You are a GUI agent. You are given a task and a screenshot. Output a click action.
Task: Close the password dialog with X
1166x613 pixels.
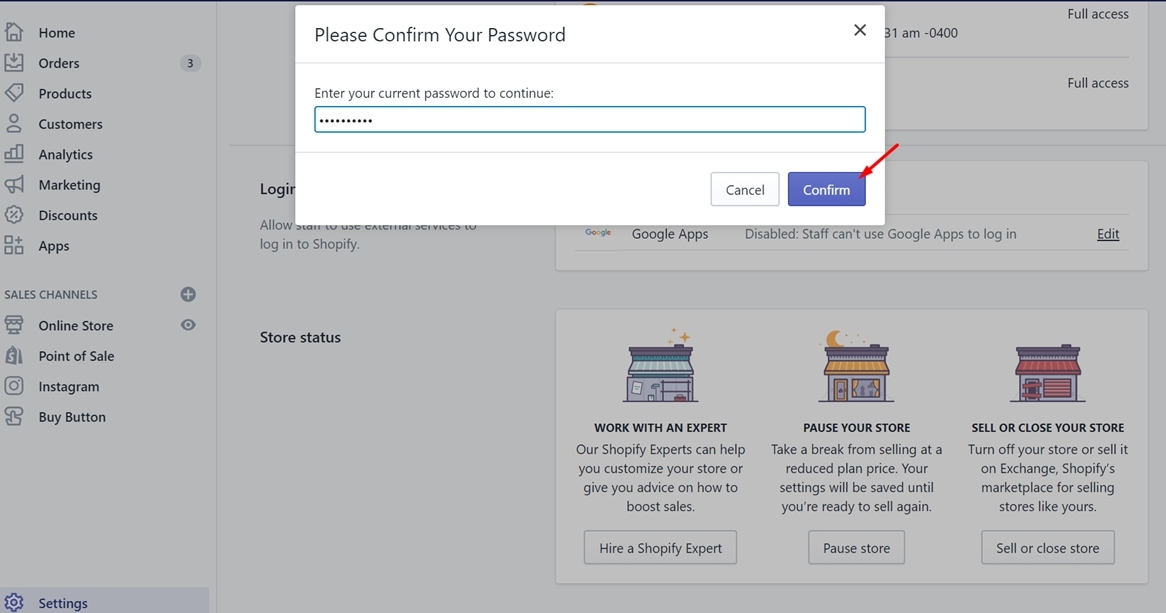click(860, 30)
